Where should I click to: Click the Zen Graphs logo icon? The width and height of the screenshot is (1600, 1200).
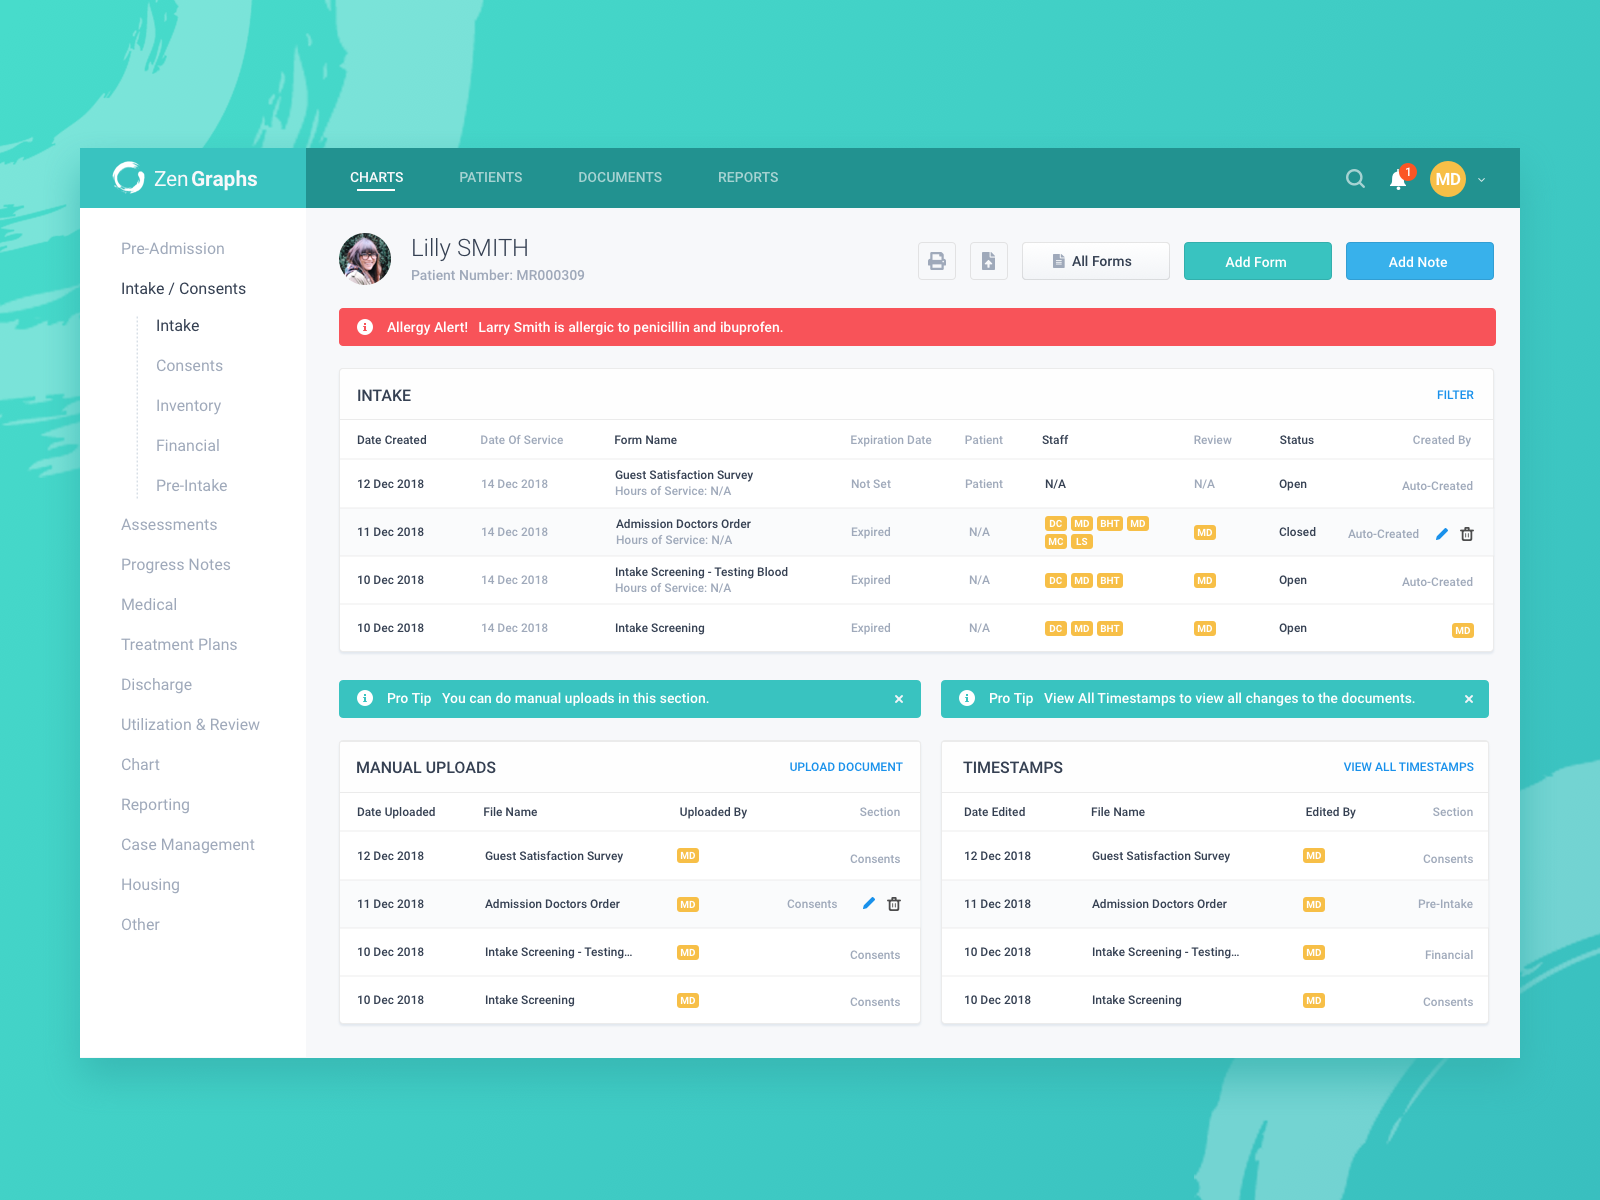(x=130, y=178)
